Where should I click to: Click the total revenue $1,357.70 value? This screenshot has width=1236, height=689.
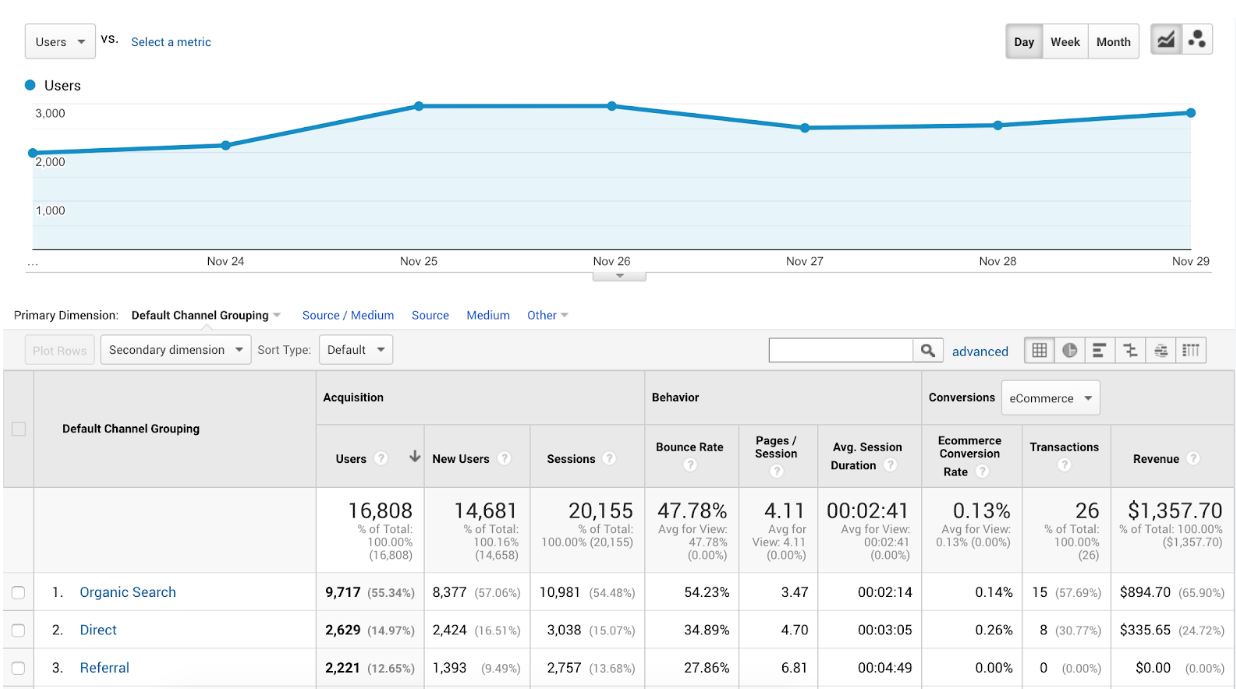point(1174,511)
